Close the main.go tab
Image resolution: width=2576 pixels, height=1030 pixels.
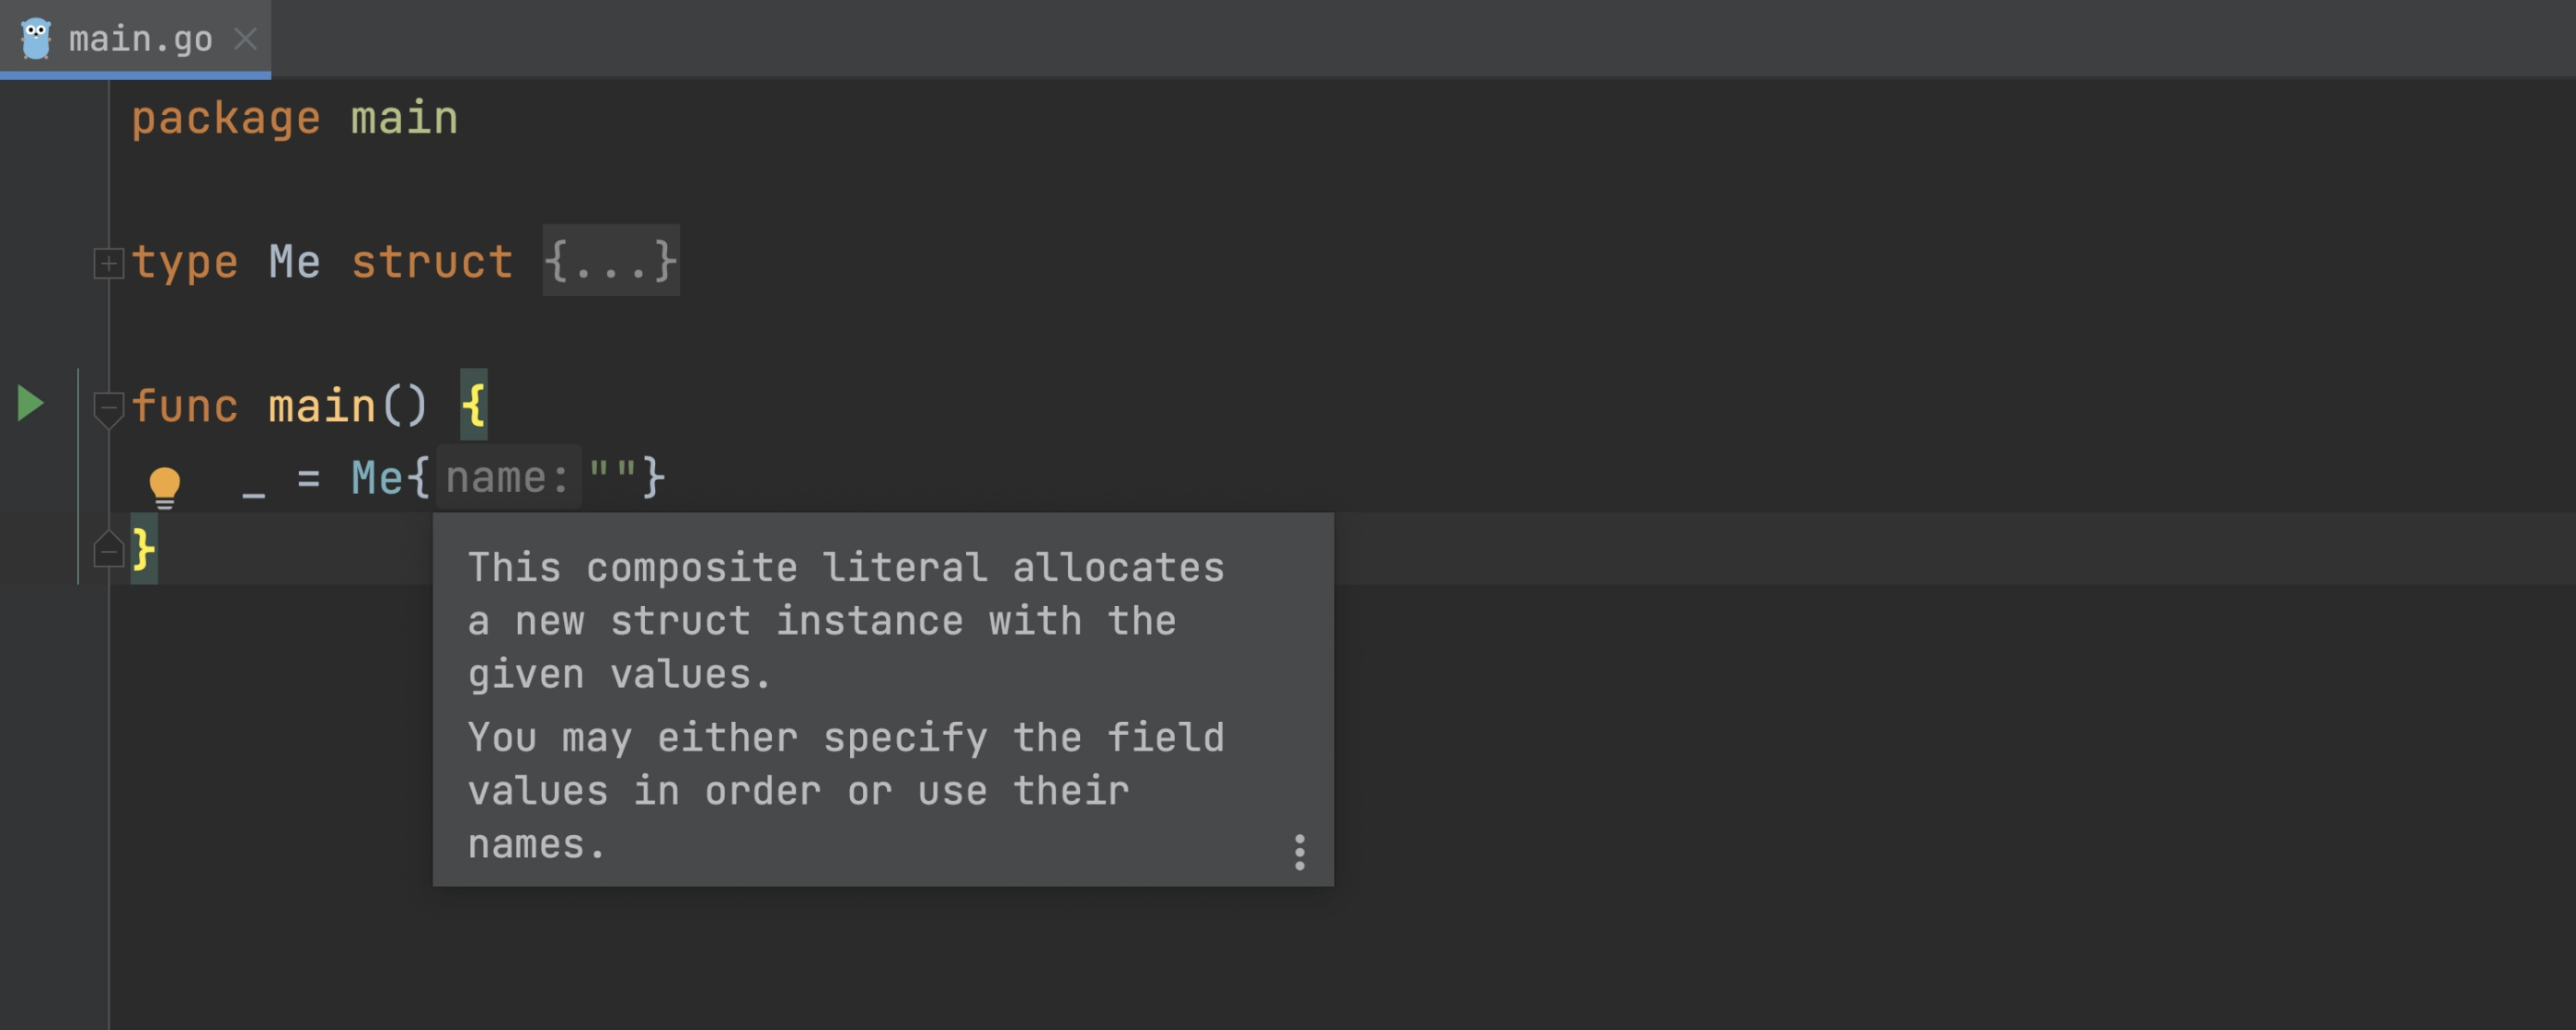[x=245, y=39]
